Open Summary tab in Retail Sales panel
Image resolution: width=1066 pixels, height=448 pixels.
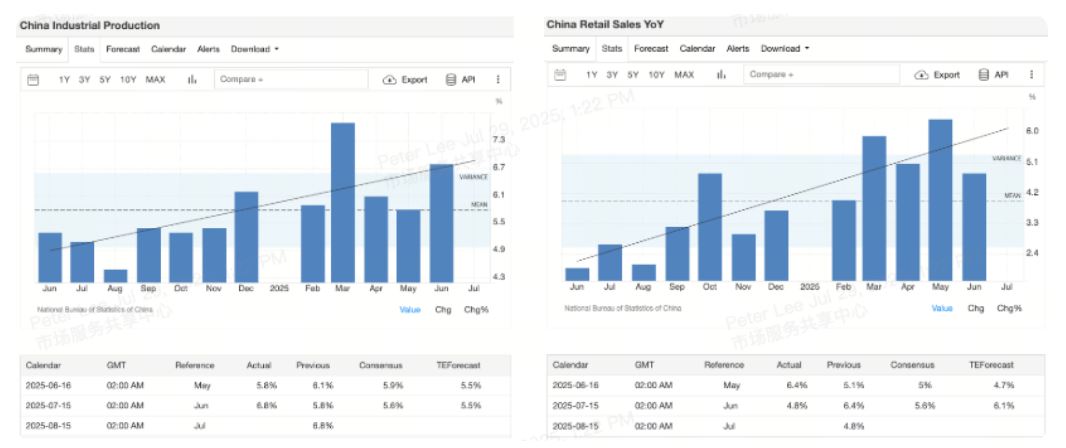pyautogui.click(x=571, y=48)
